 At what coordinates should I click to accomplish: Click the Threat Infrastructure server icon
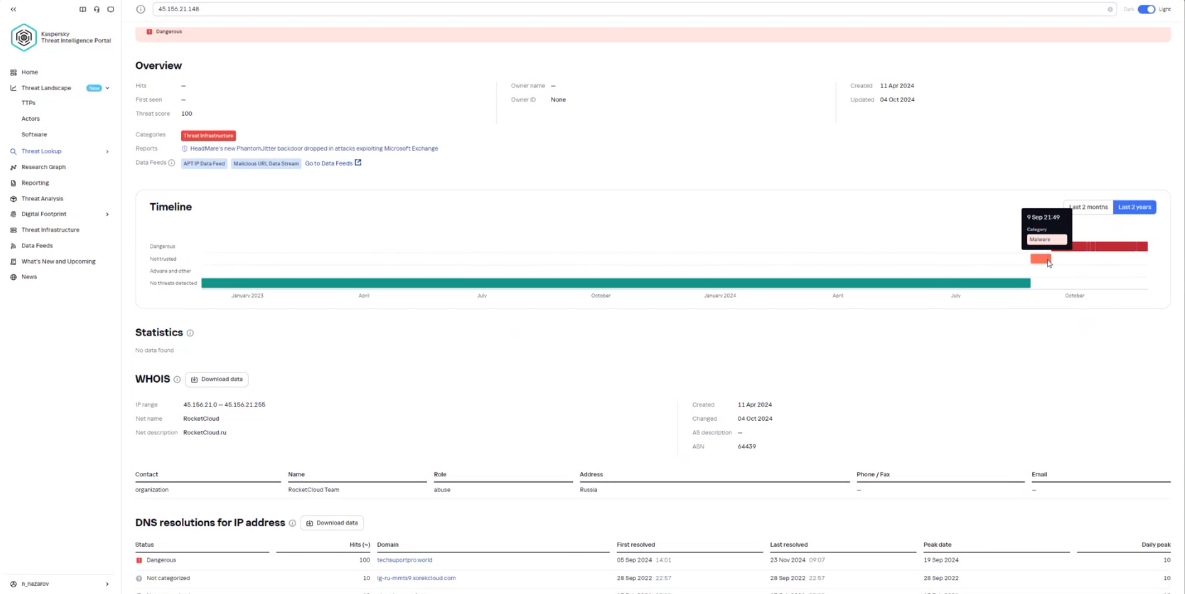[14, 230]
